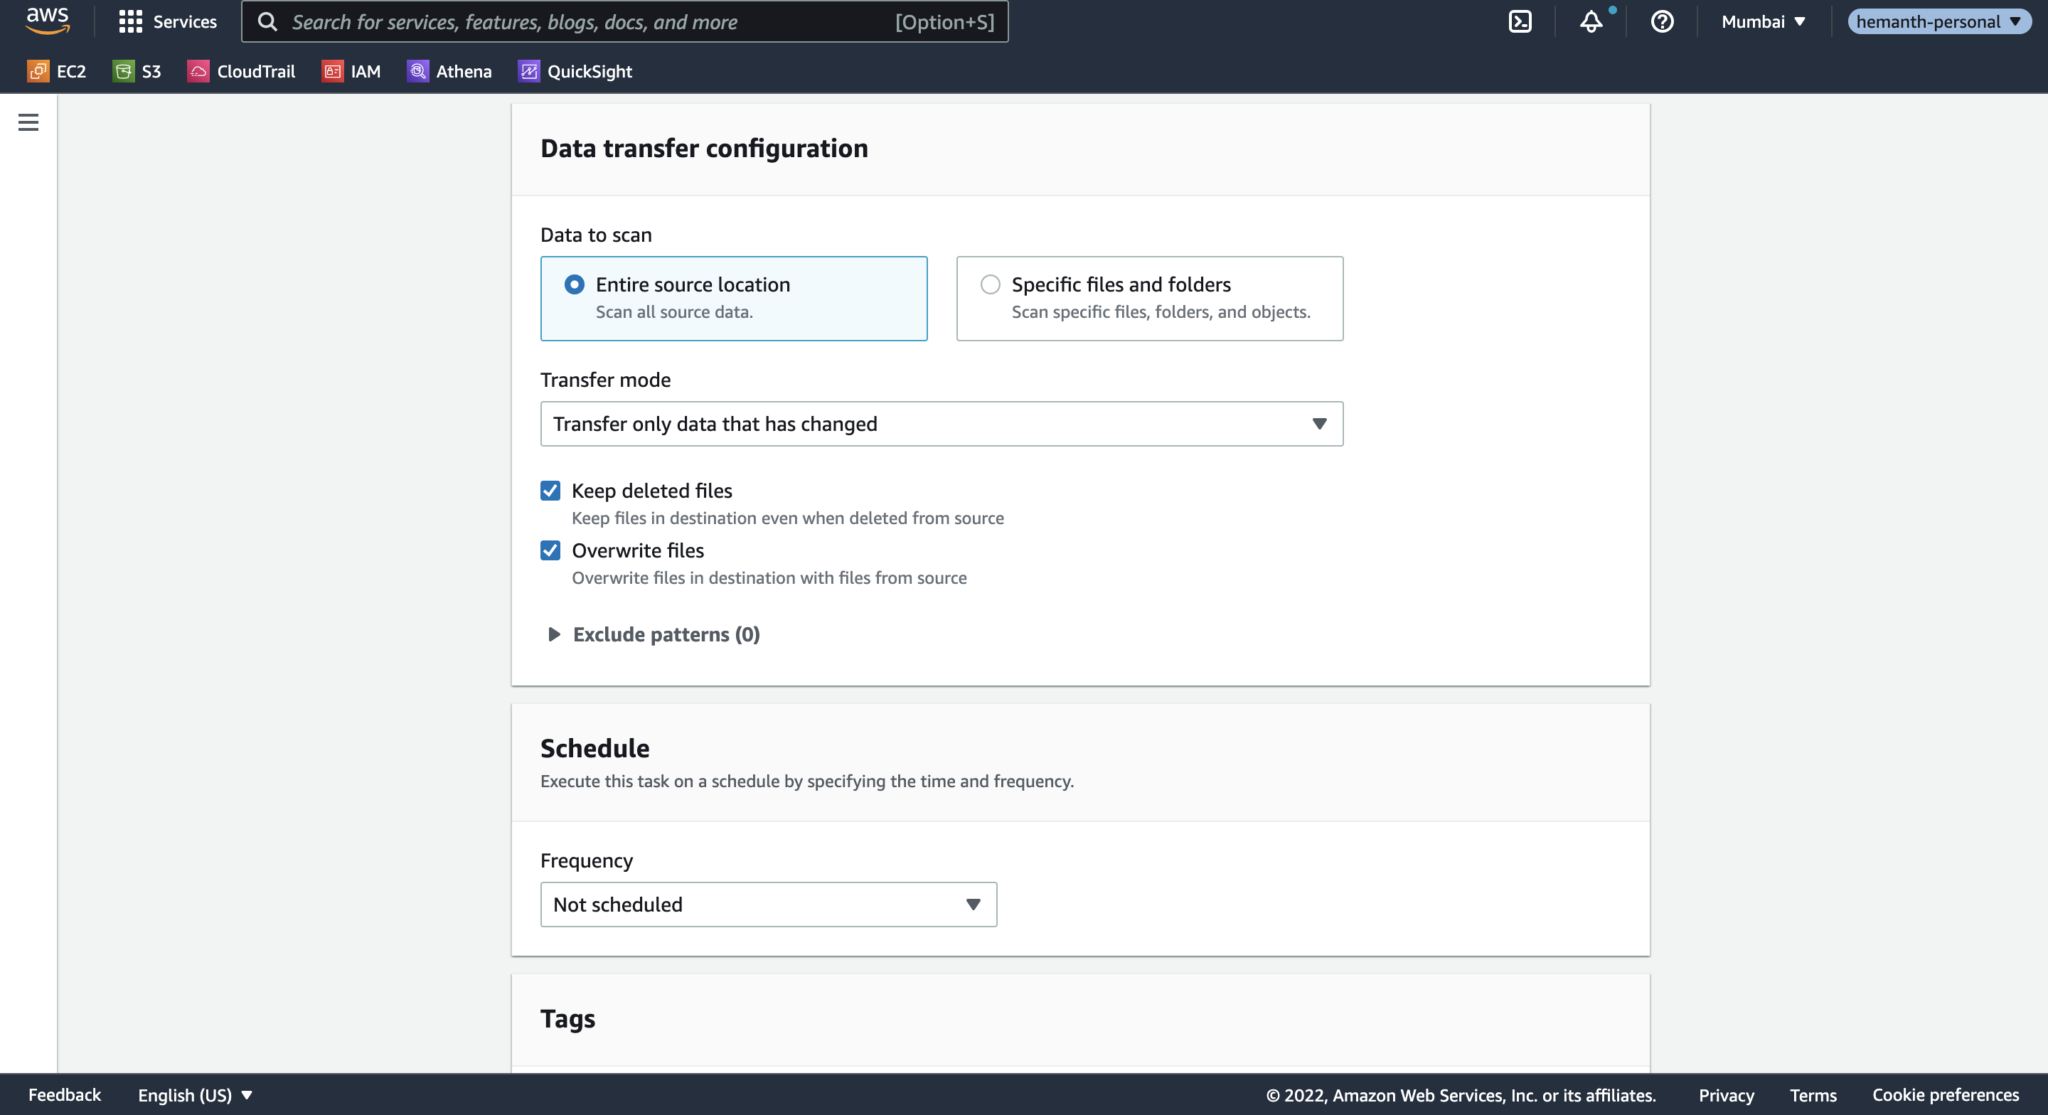This screenshot has width=2048, height=1115.
Task: Open the IAM console shortcut
Action: [x=351, y=71]
